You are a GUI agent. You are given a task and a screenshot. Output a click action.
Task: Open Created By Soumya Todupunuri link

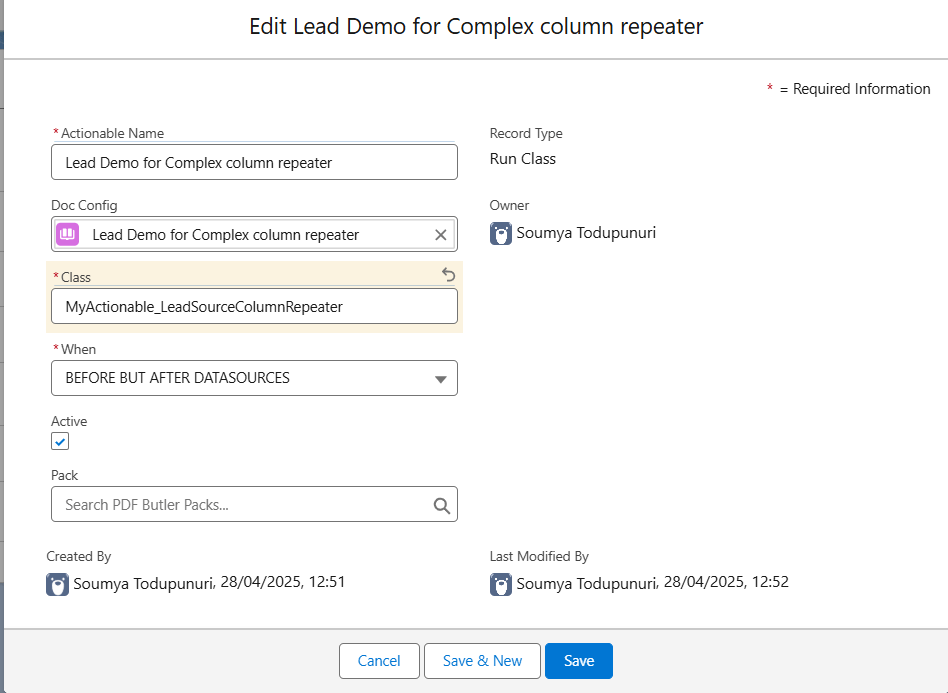pos(143,584)
